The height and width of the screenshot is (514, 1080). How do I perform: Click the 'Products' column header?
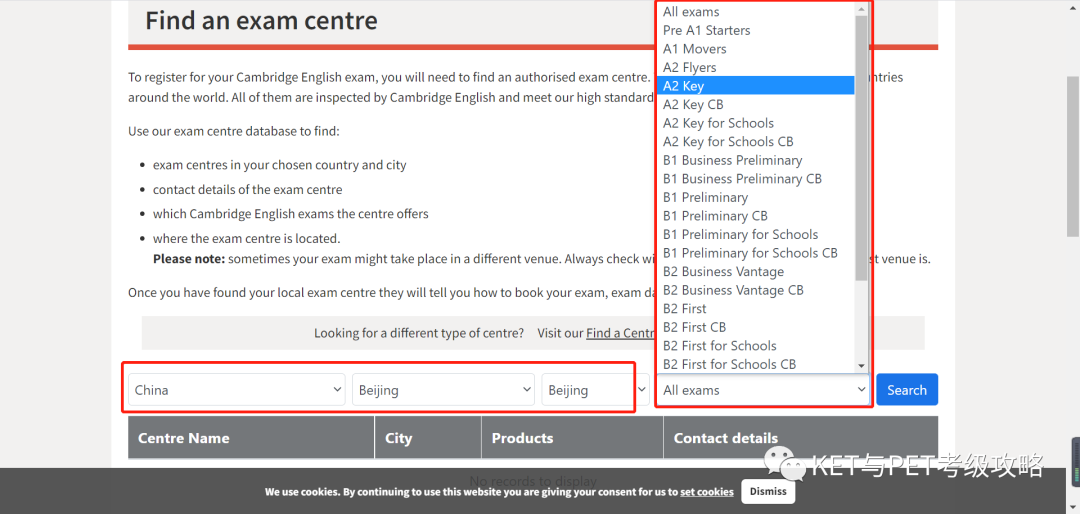point(572,438)
